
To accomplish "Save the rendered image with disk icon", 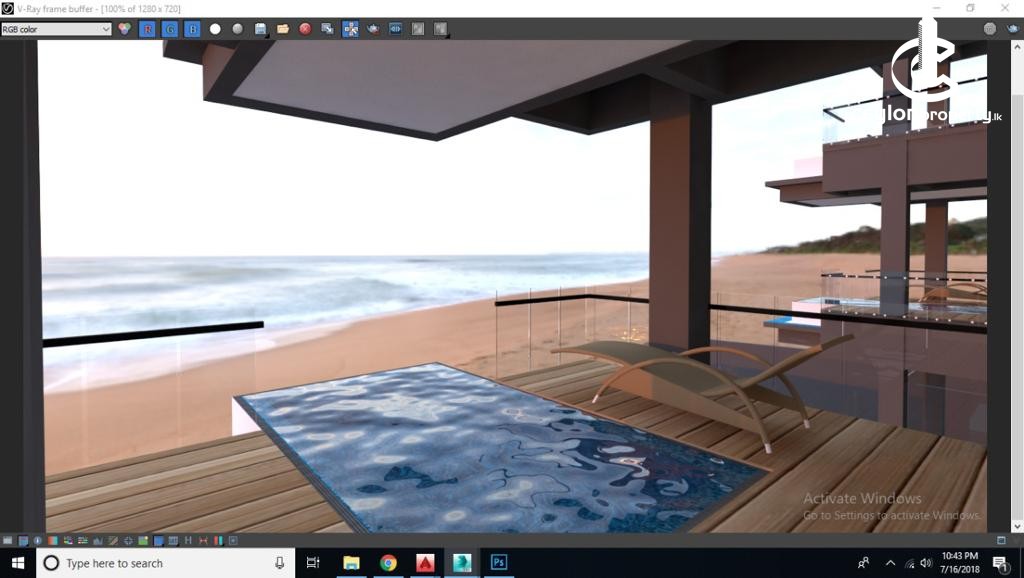I will pyautogui.click(x=261, y=29).
